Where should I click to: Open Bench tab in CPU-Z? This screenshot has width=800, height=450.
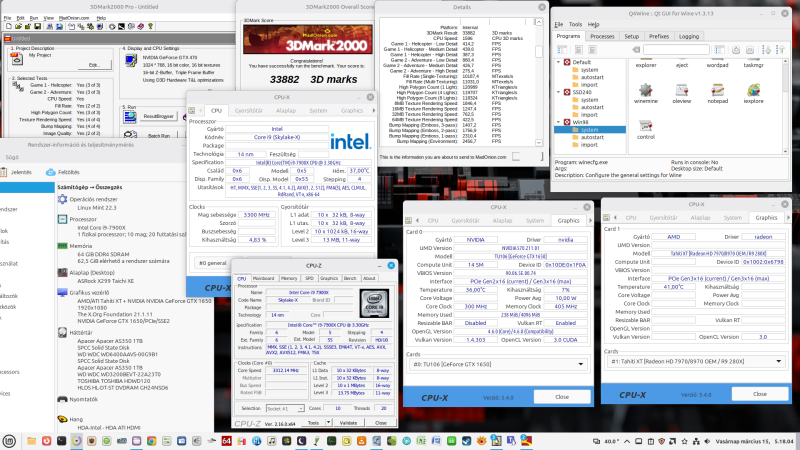[x=350, y=278]
